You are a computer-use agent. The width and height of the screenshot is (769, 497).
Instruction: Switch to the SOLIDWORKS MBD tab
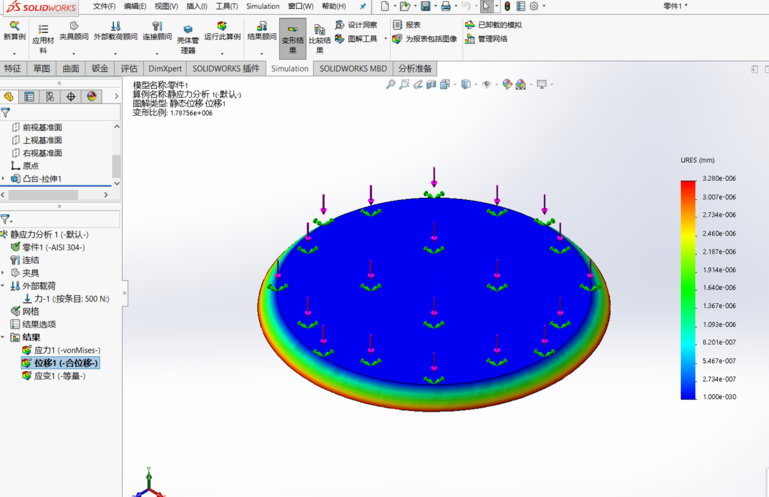354,68
